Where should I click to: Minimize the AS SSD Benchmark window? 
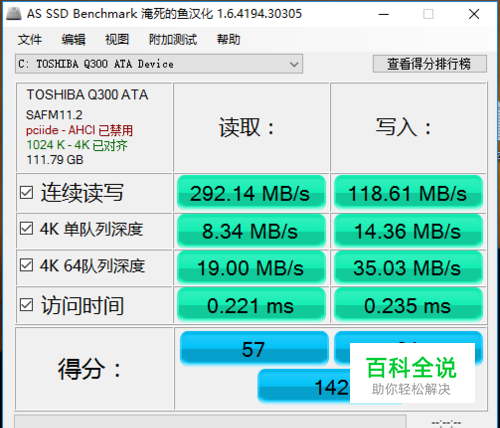click(384, 14)
